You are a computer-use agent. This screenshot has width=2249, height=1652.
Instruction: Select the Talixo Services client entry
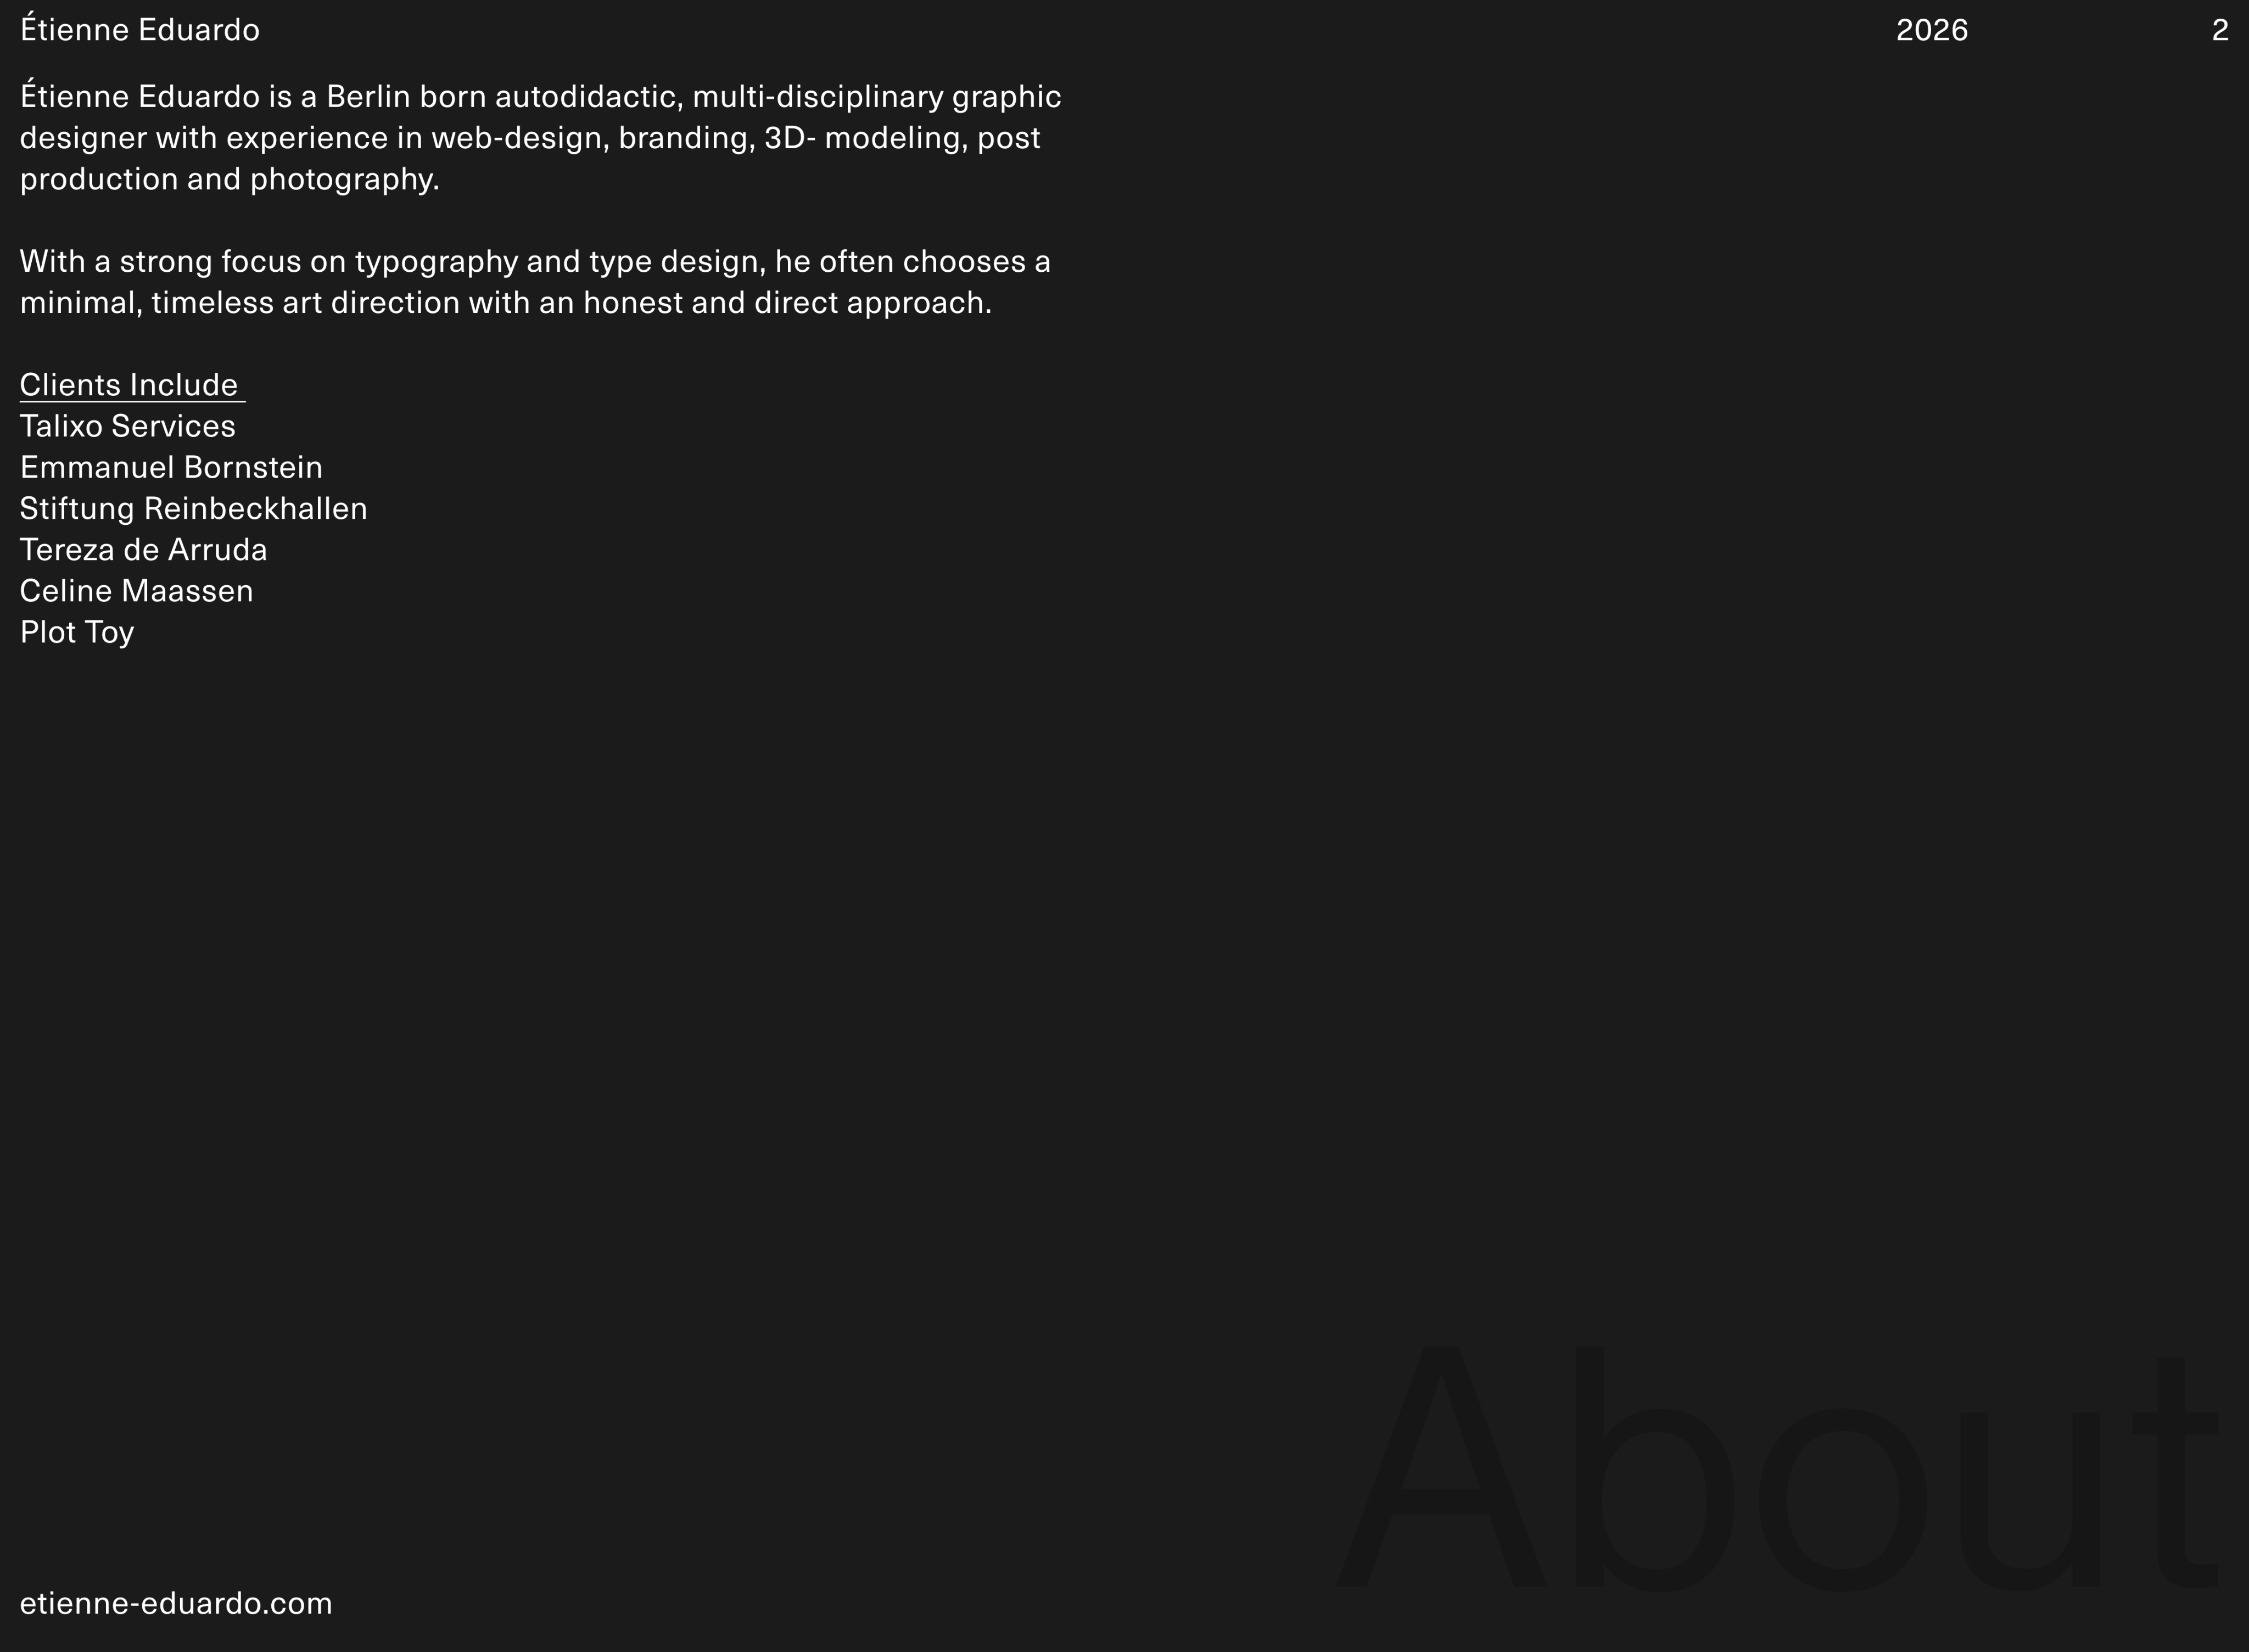[128, 426]
